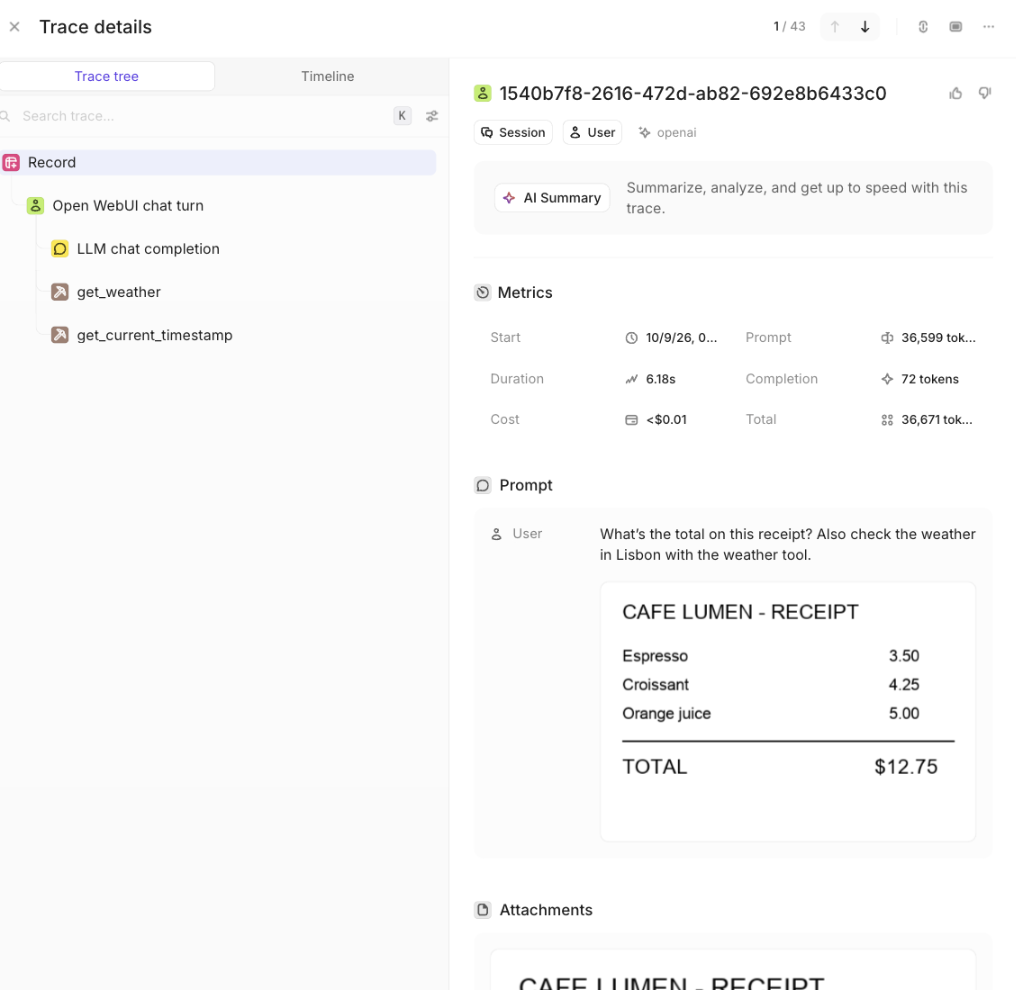Click the openai tag
The width and height of the screenshot is (1016, 990).
pyautogui.click(x=667, y=132)
